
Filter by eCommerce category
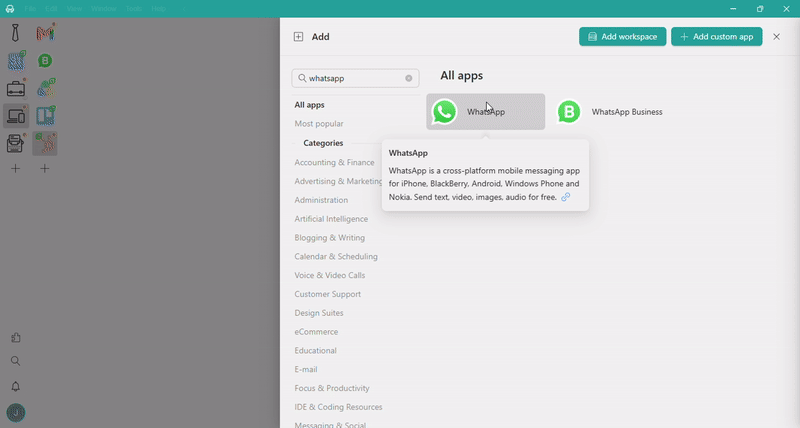click(x=316, y=332)
